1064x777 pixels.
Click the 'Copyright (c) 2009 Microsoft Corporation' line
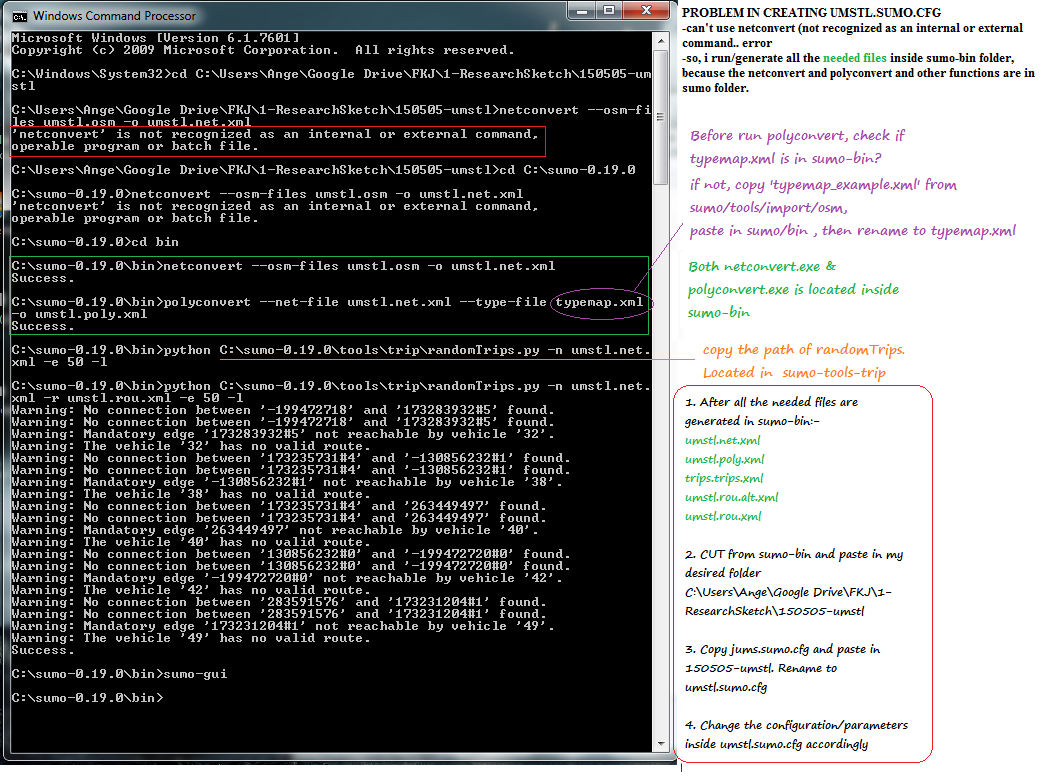click(x=263, y=50)
